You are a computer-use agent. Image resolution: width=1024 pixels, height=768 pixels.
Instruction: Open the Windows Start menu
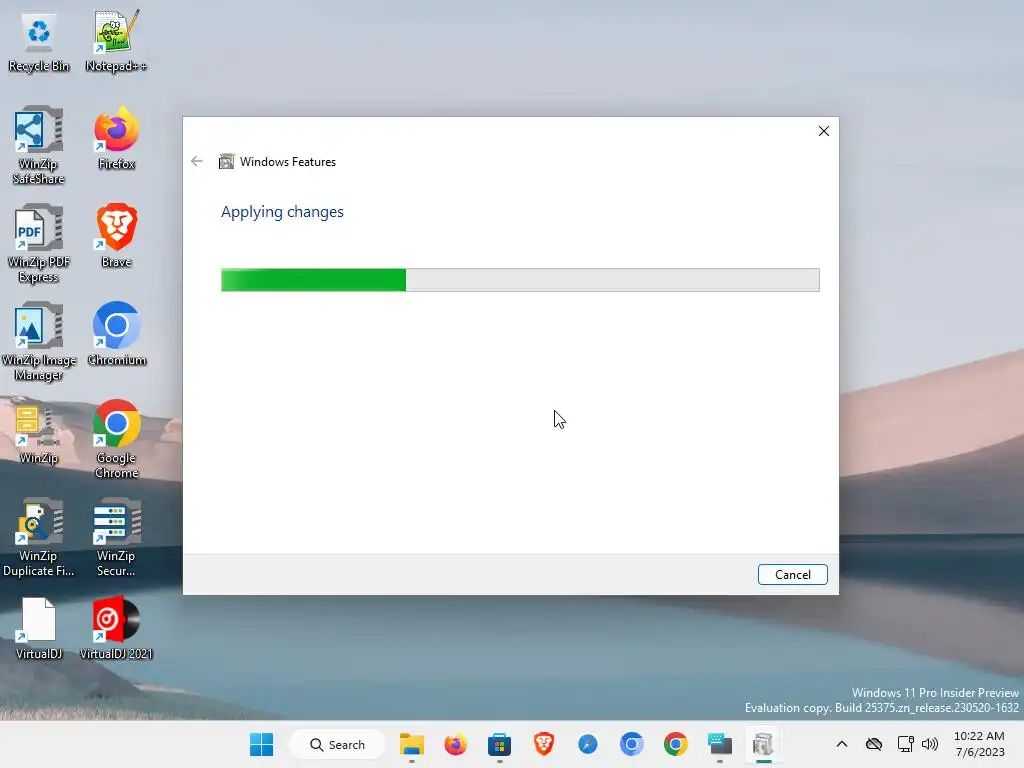pos(261,744)
